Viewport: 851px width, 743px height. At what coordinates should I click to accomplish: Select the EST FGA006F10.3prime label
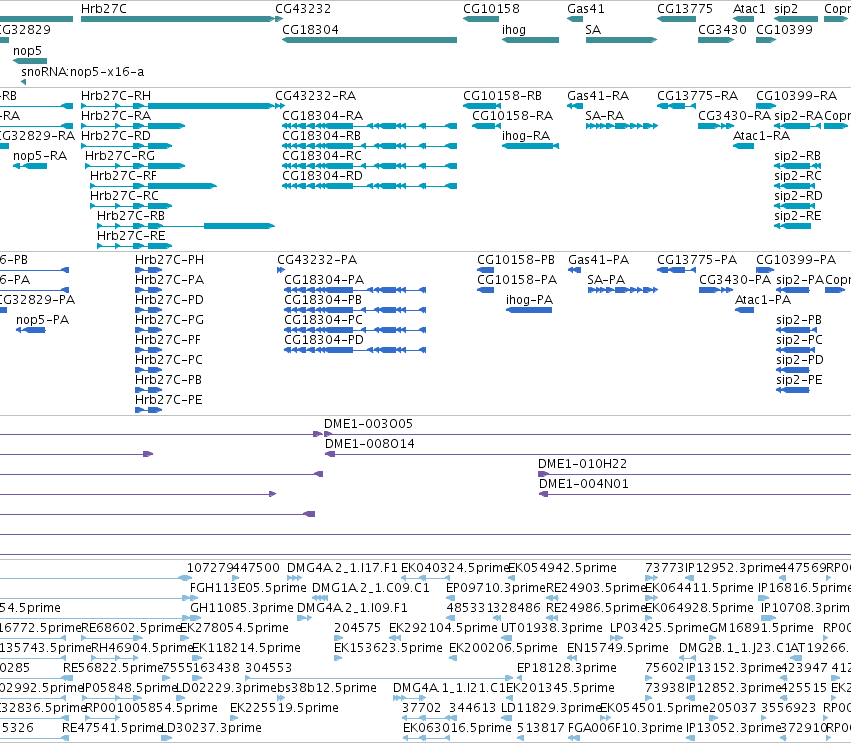[625, 728]
